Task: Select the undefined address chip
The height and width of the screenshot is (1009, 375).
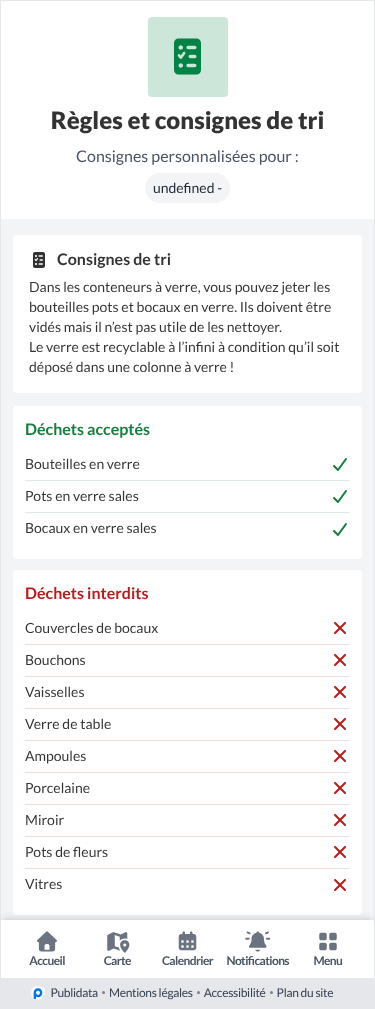Action: pos(187,189)
